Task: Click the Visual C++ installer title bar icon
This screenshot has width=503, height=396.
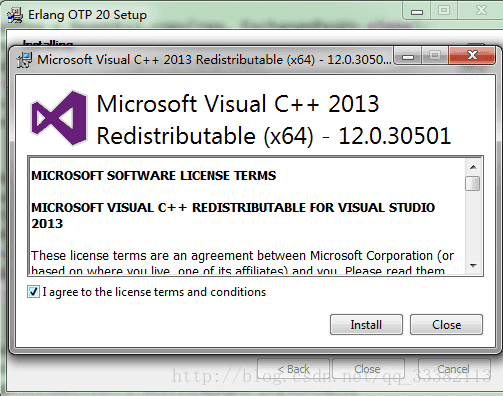Action: coord(25,60)
